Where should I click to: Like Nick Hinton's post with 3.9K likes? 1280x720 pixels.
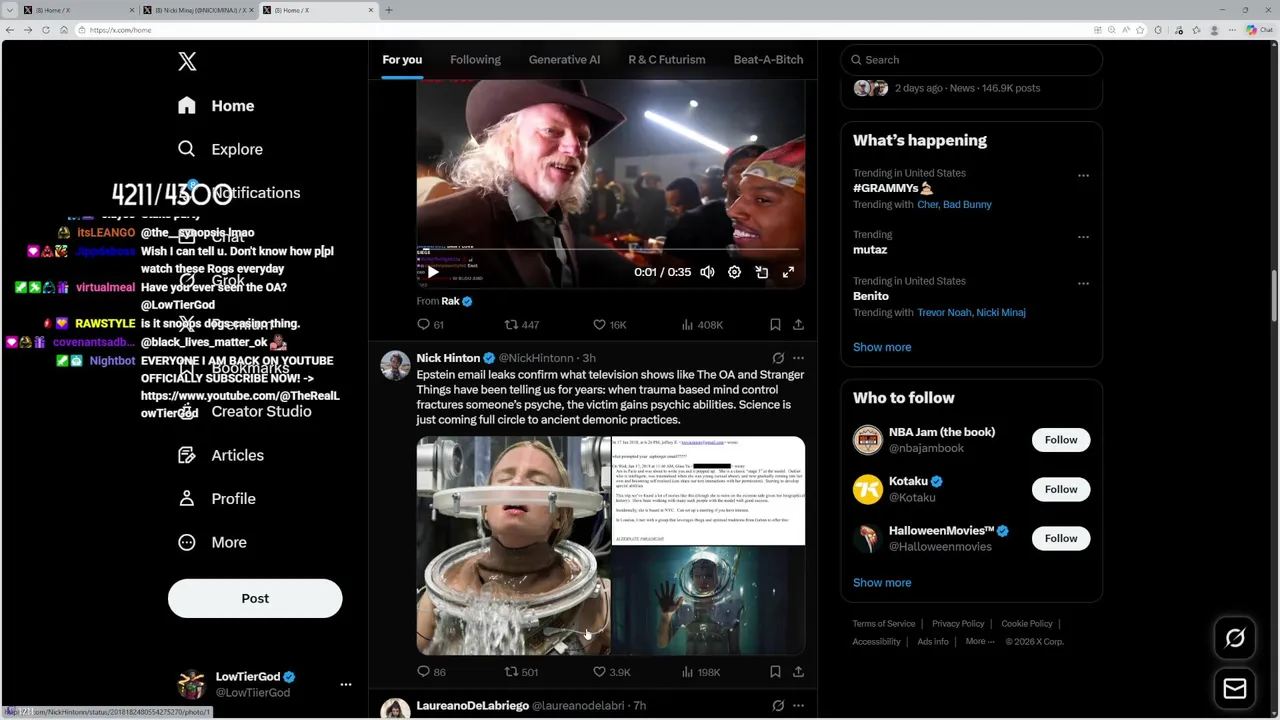point(612,672)
